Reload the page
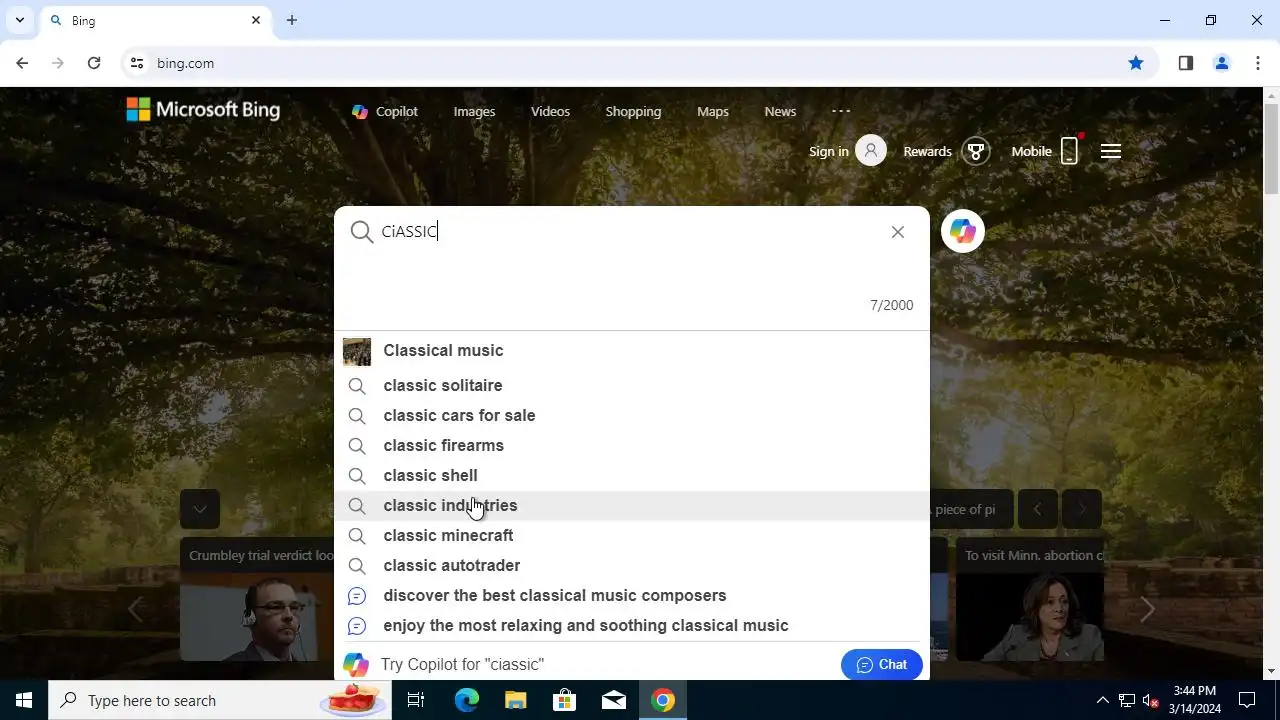 [94, 63]
